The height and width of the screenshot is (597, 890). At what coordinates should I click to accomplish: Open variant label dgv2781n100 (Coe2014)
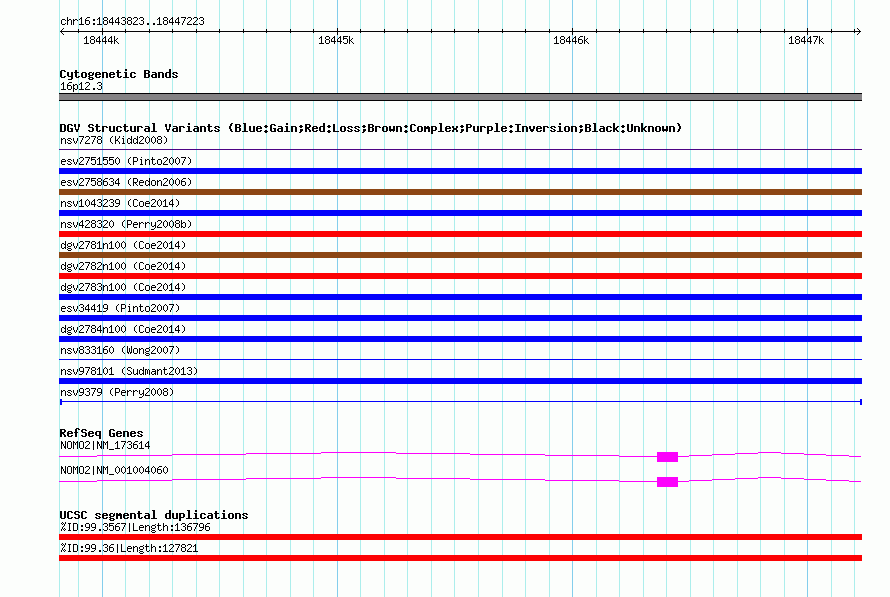(x=123, y=245)
